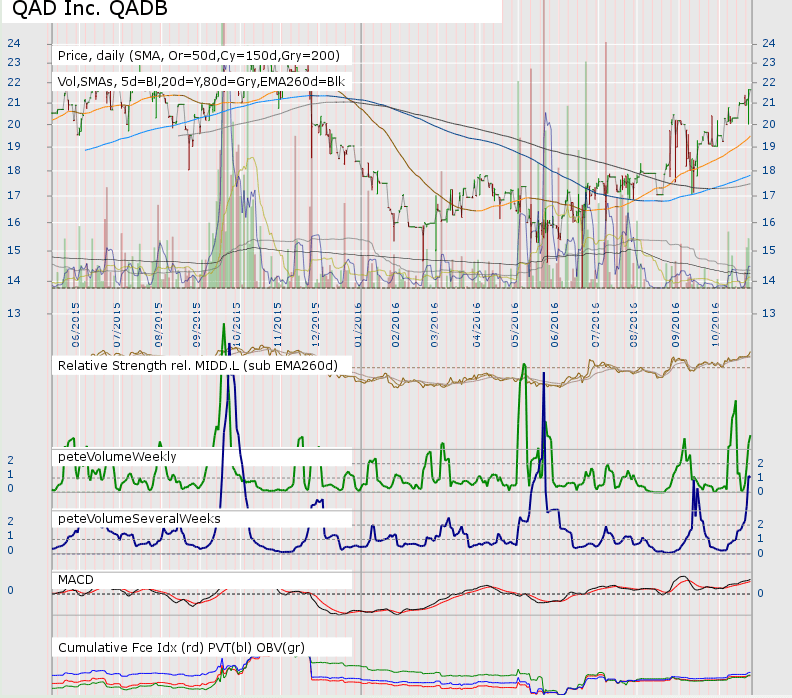
Task: Click the left price axis value 22
Action: 14,82
